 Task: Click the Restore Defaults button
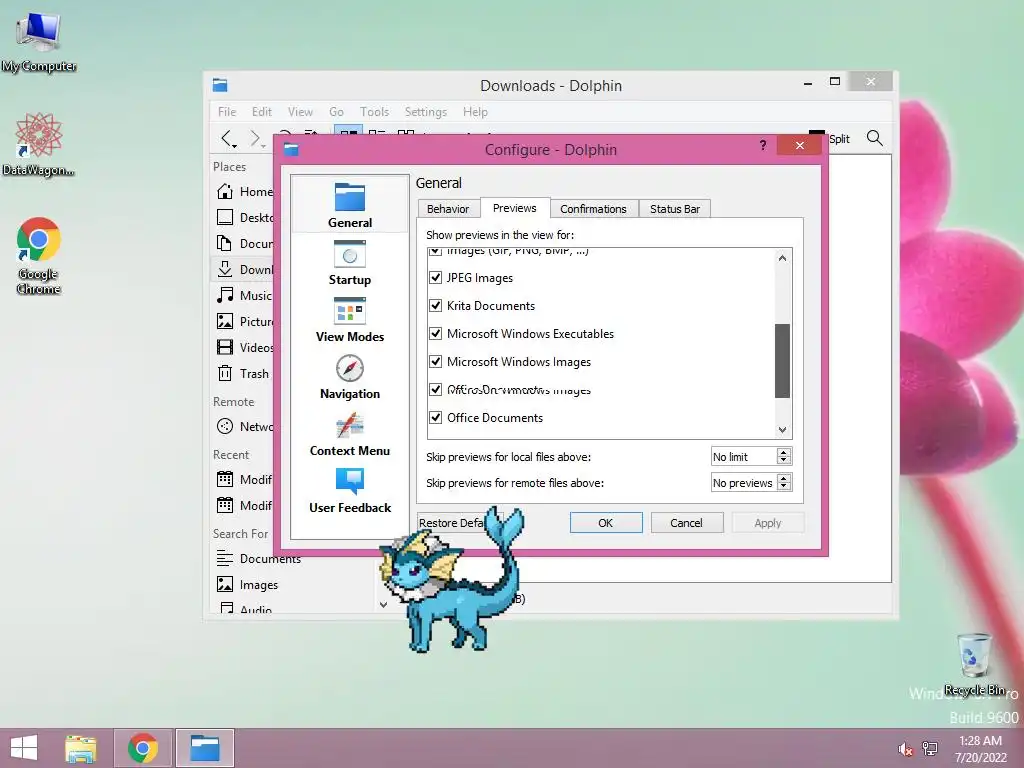click(x=452, y=522)
